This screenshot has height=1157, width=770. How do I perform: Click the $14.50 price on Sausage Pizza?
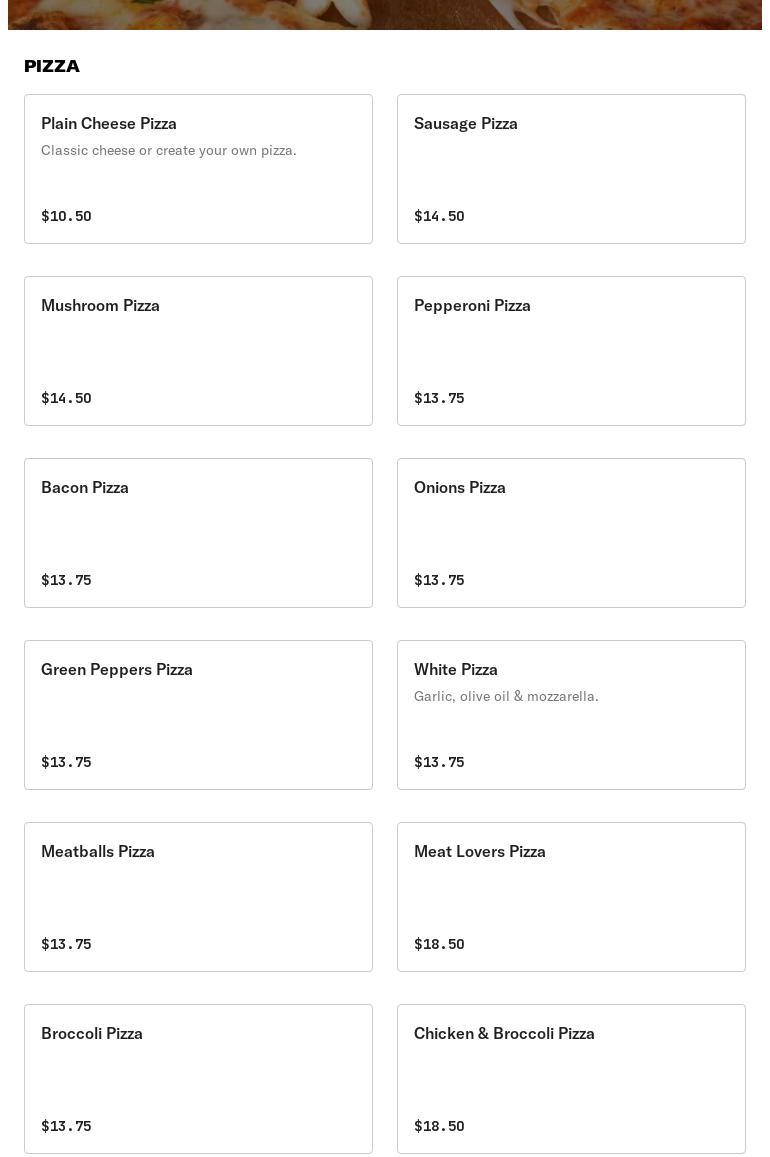point(439,216)
